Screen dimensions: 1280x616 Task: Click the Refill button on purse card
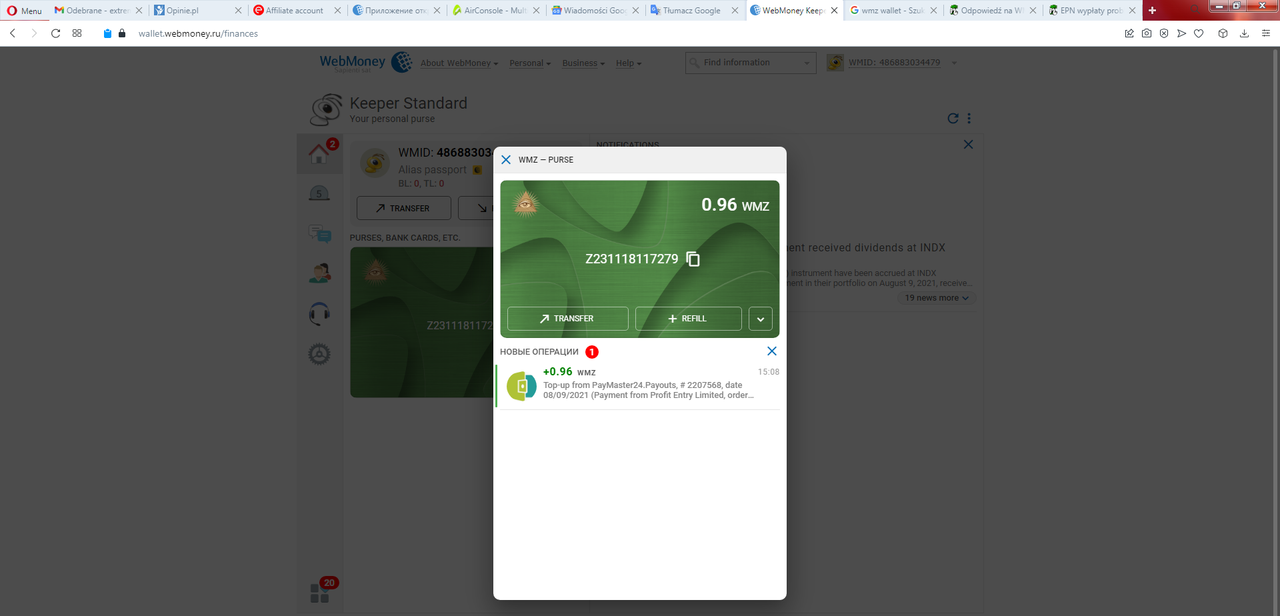(x=688, y=318)
